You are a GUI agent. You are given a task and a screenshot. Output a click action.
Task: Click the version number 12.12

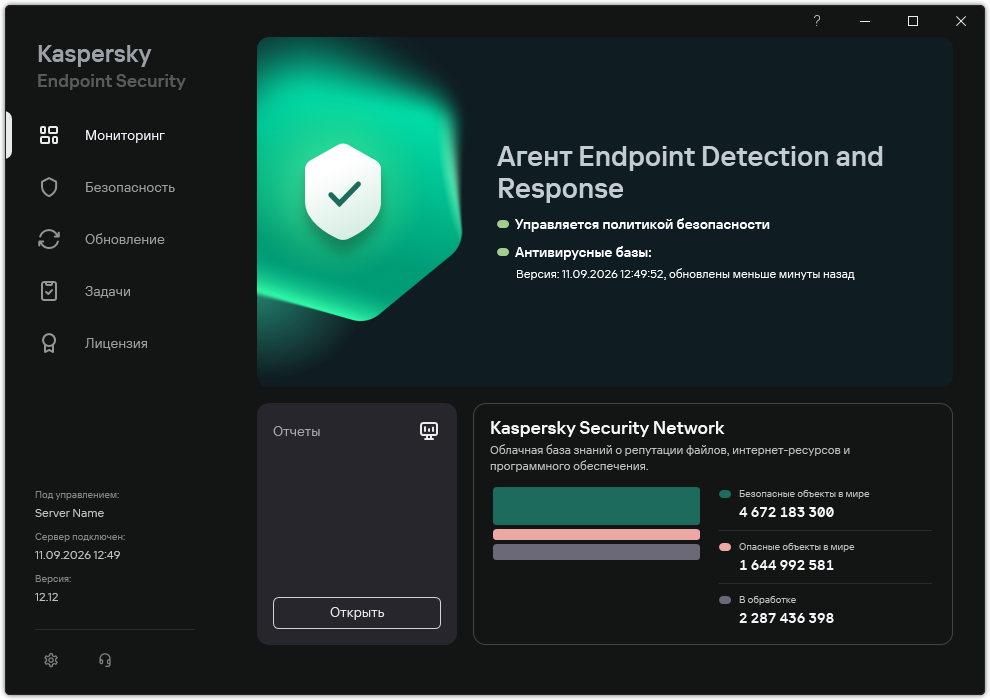click(x=46, y=597)
